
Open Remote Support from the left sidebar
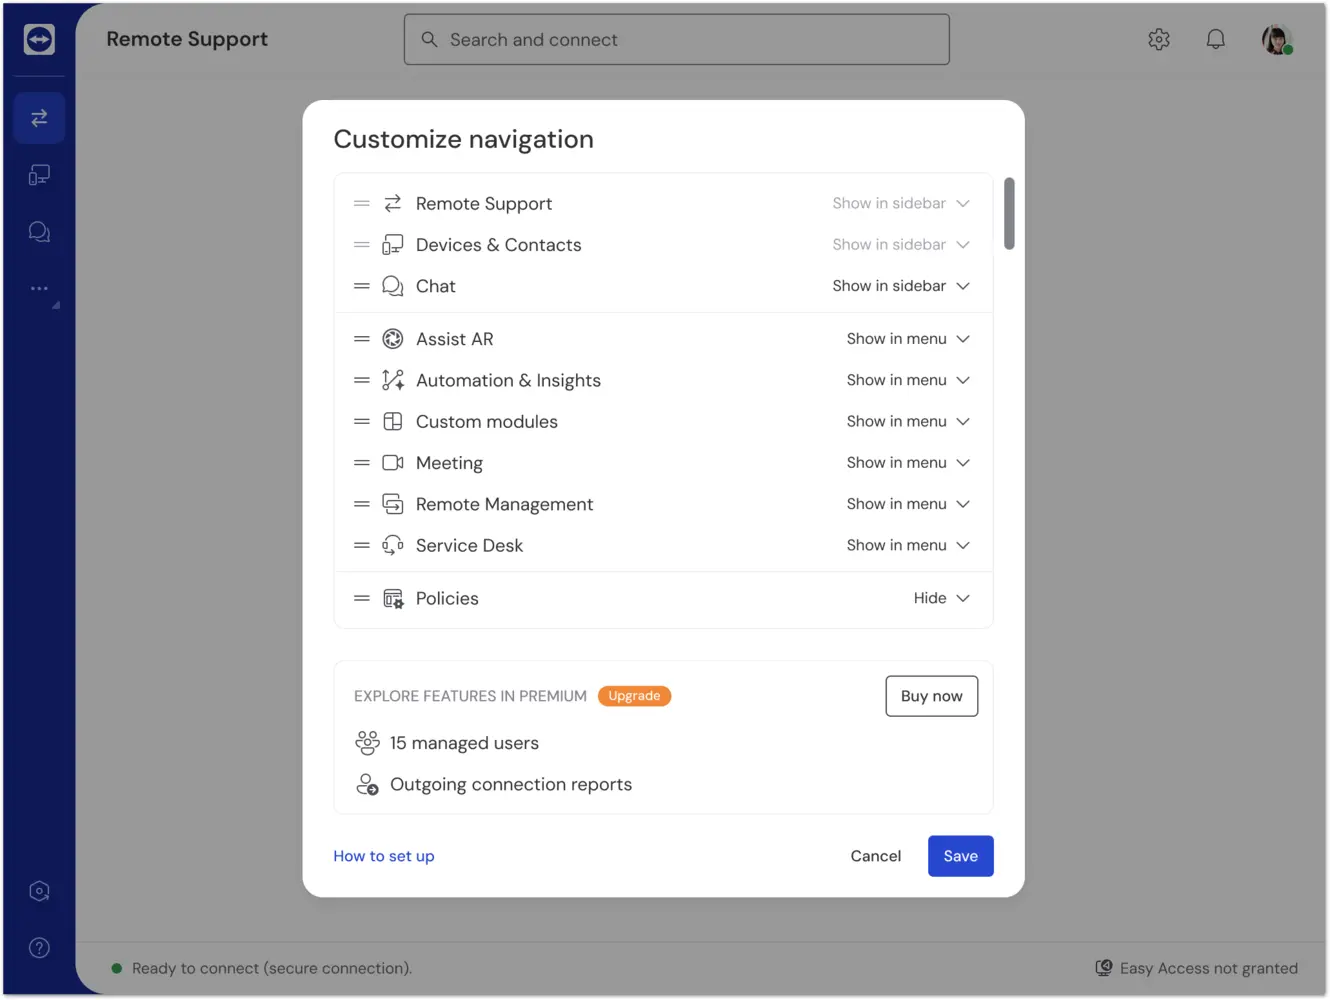[x=39, y=118]
